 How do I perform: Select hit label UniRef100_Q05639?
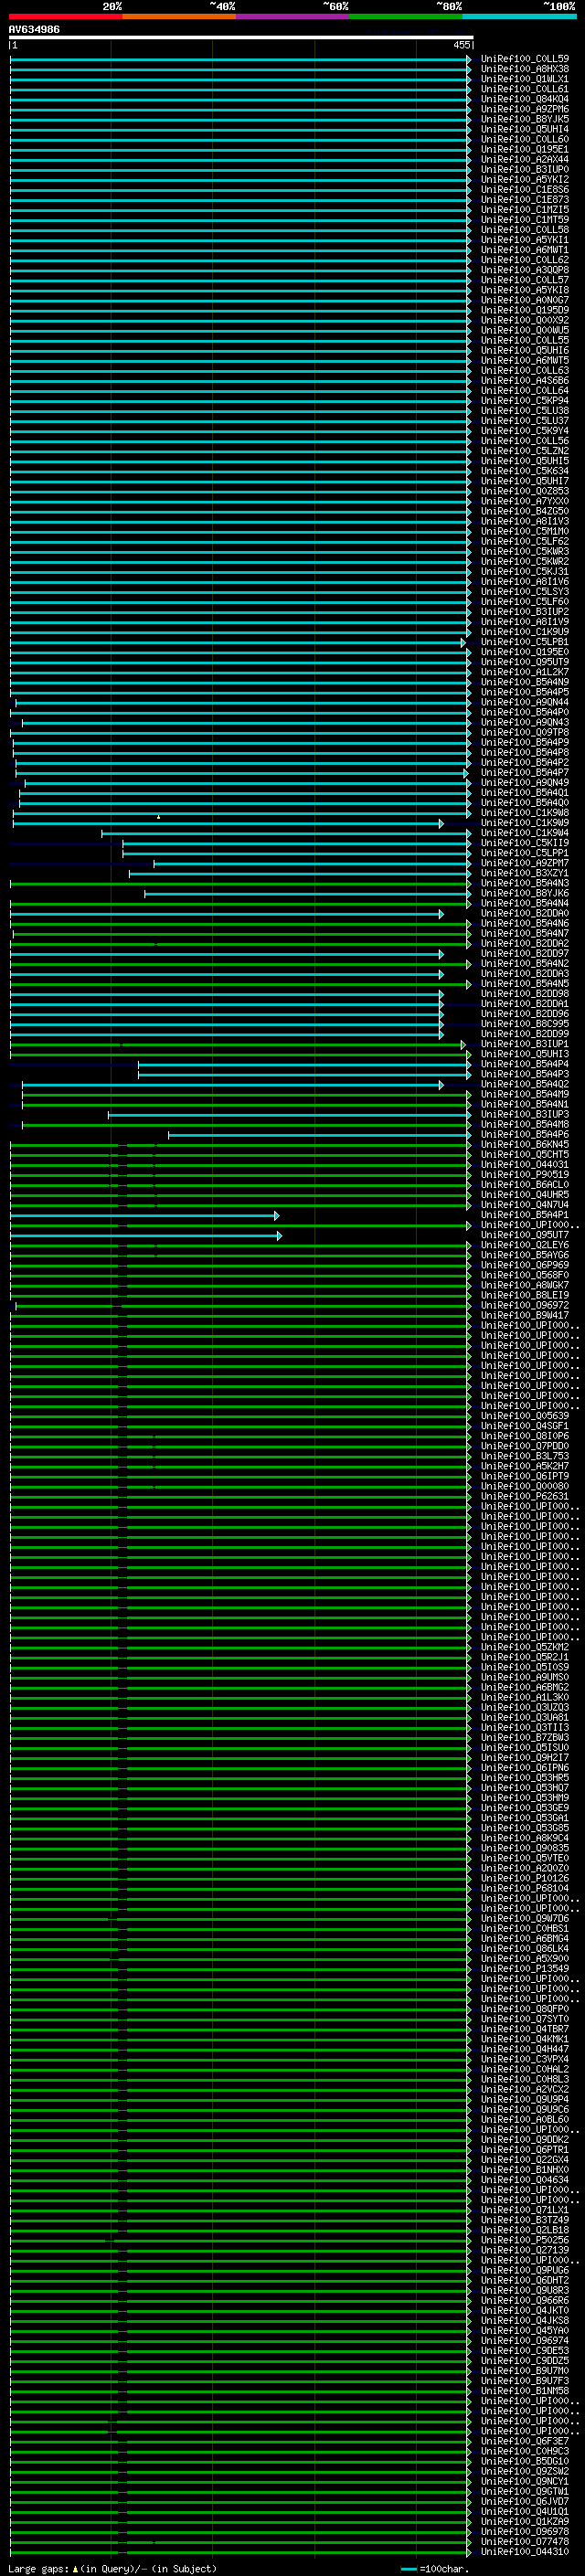[525, 1416]
